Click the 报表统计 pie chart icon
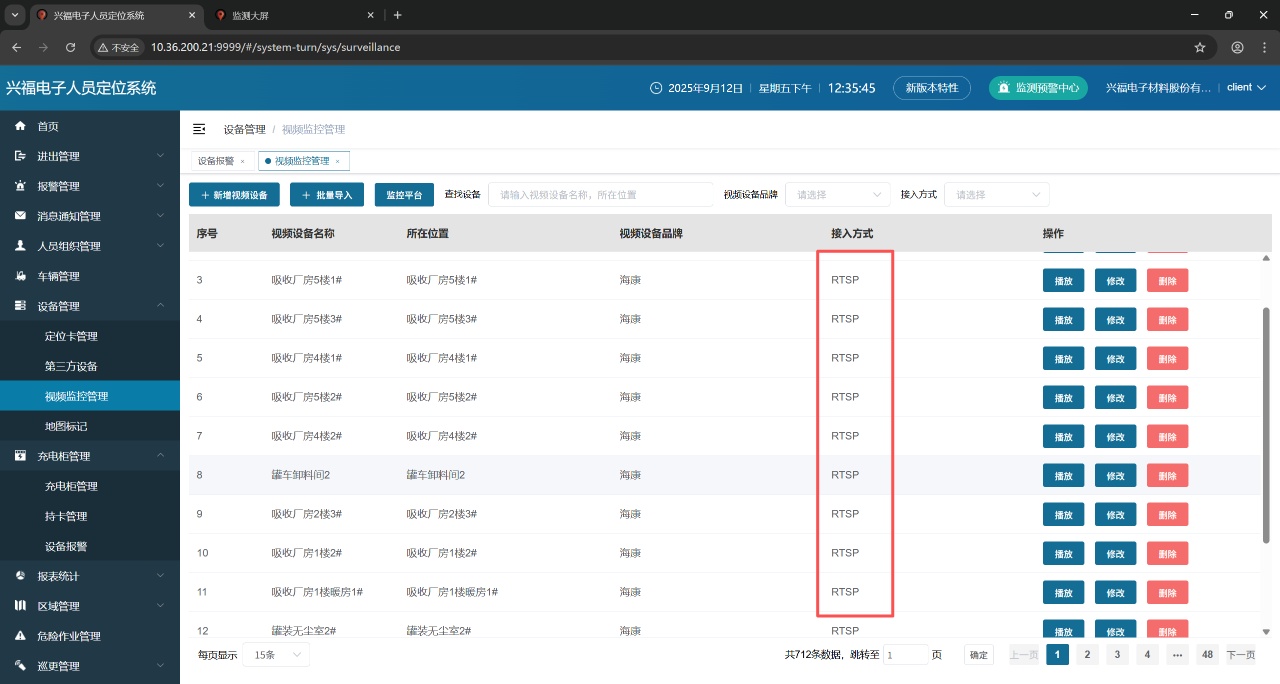This screenshot has width=1280, height=684. pyautogui.click(x=20, y=576)
